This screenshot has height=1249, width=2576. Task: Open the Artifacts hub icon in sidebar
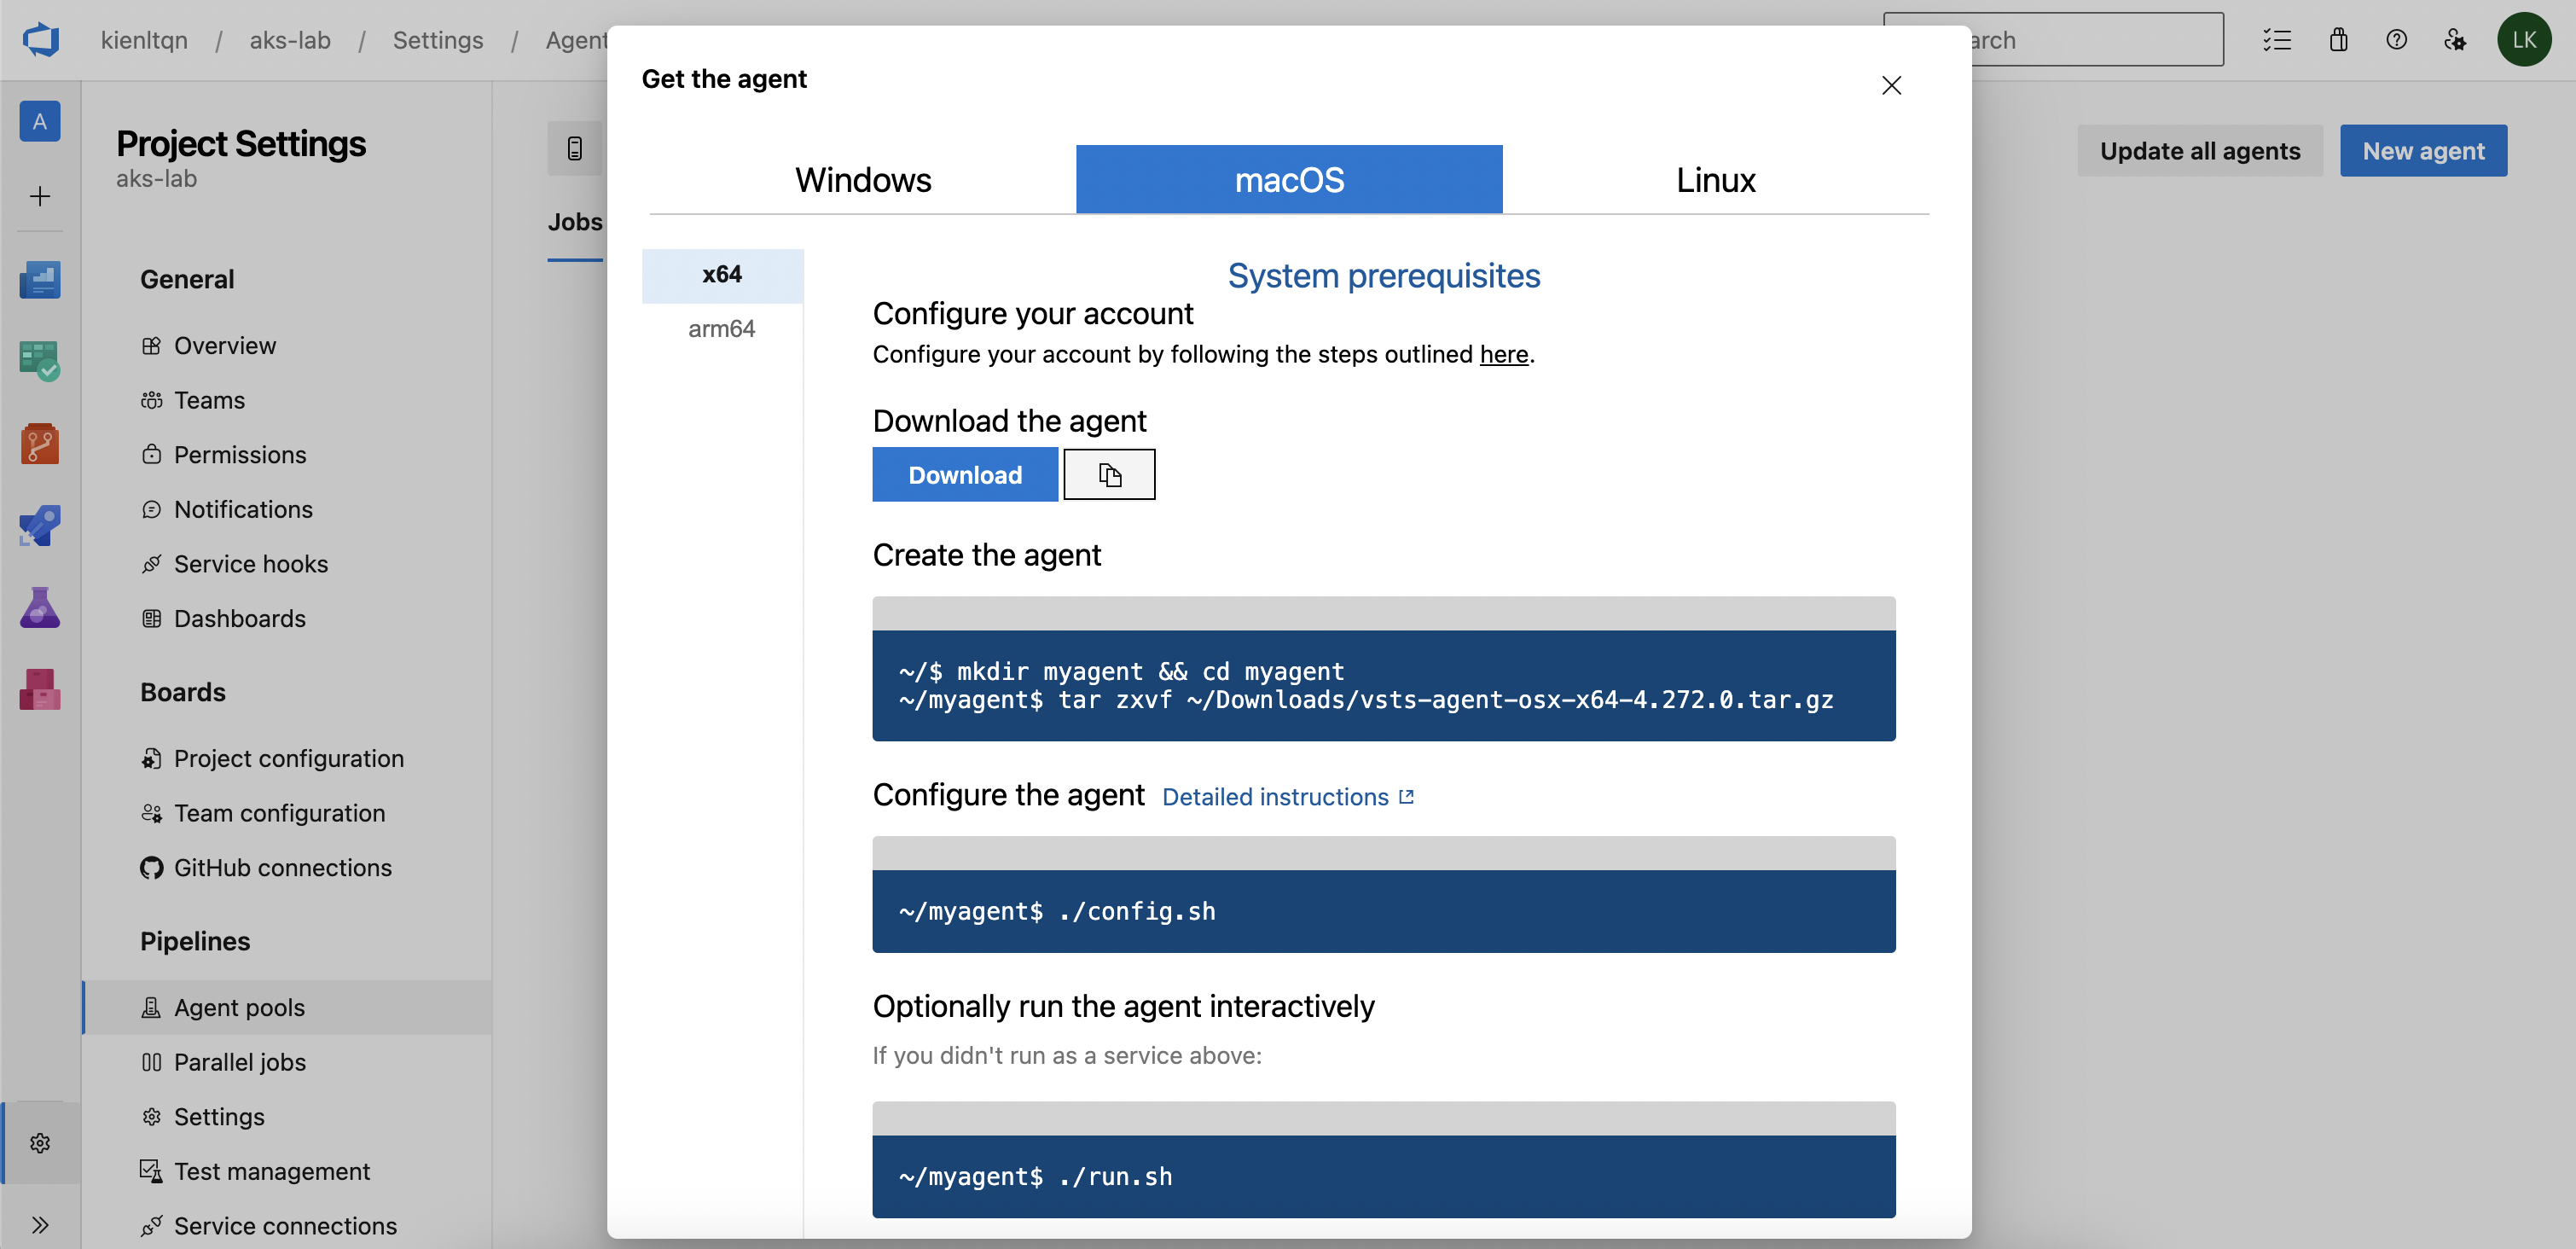click(x=40, y=689)
